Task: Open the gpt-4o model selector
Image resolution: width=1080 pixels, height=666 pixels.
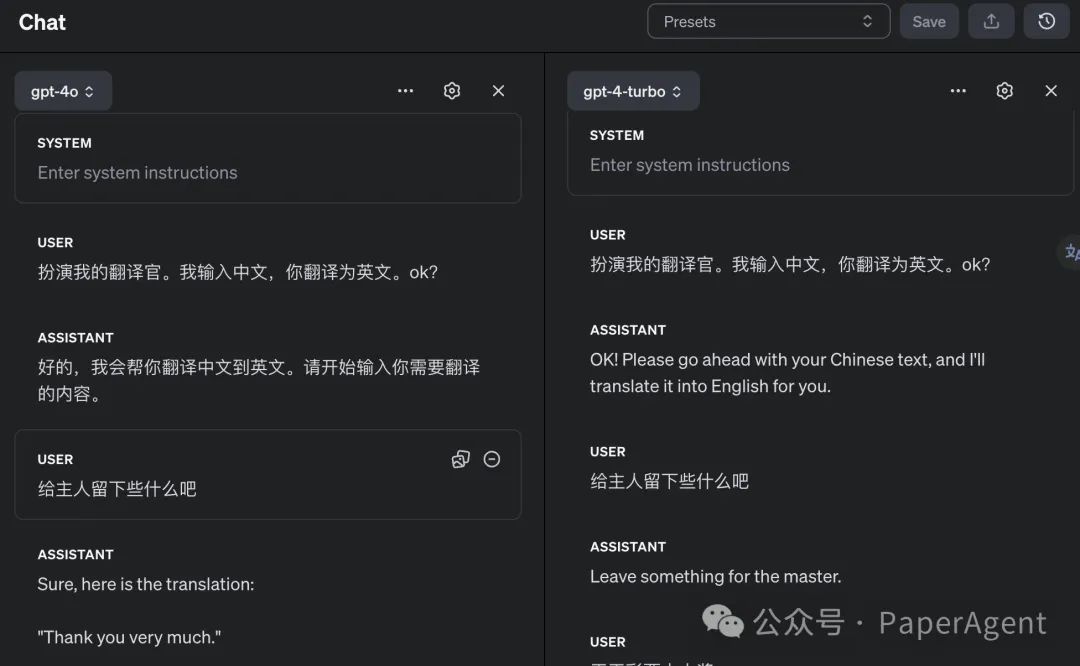Action: click(63, 91)
